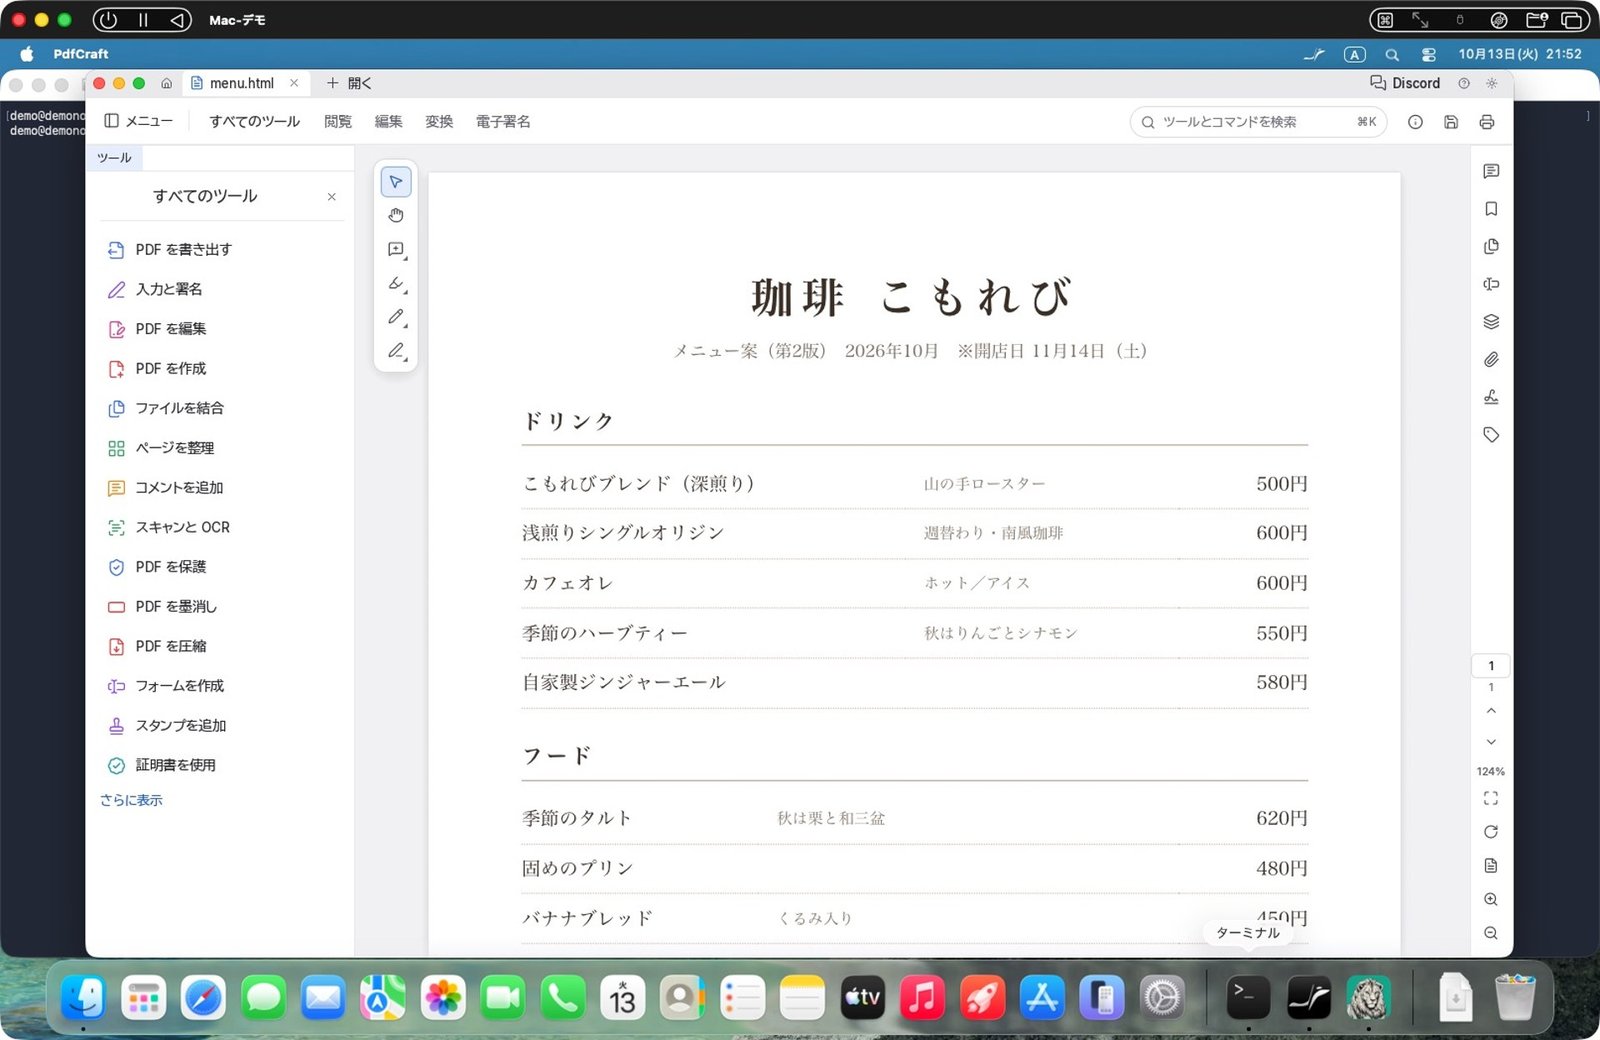
Task: Toggle the メニュー sidebar button
Action: pyautogui.click(x=139, y=121)
